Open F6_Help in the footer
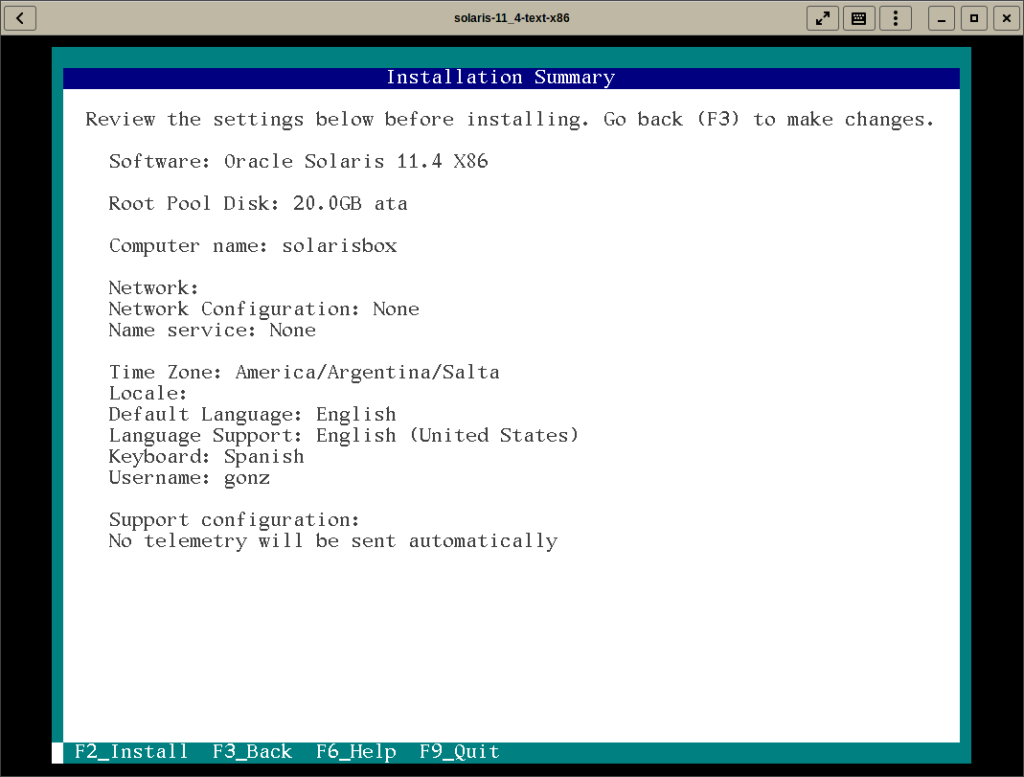 click(356, 752)
